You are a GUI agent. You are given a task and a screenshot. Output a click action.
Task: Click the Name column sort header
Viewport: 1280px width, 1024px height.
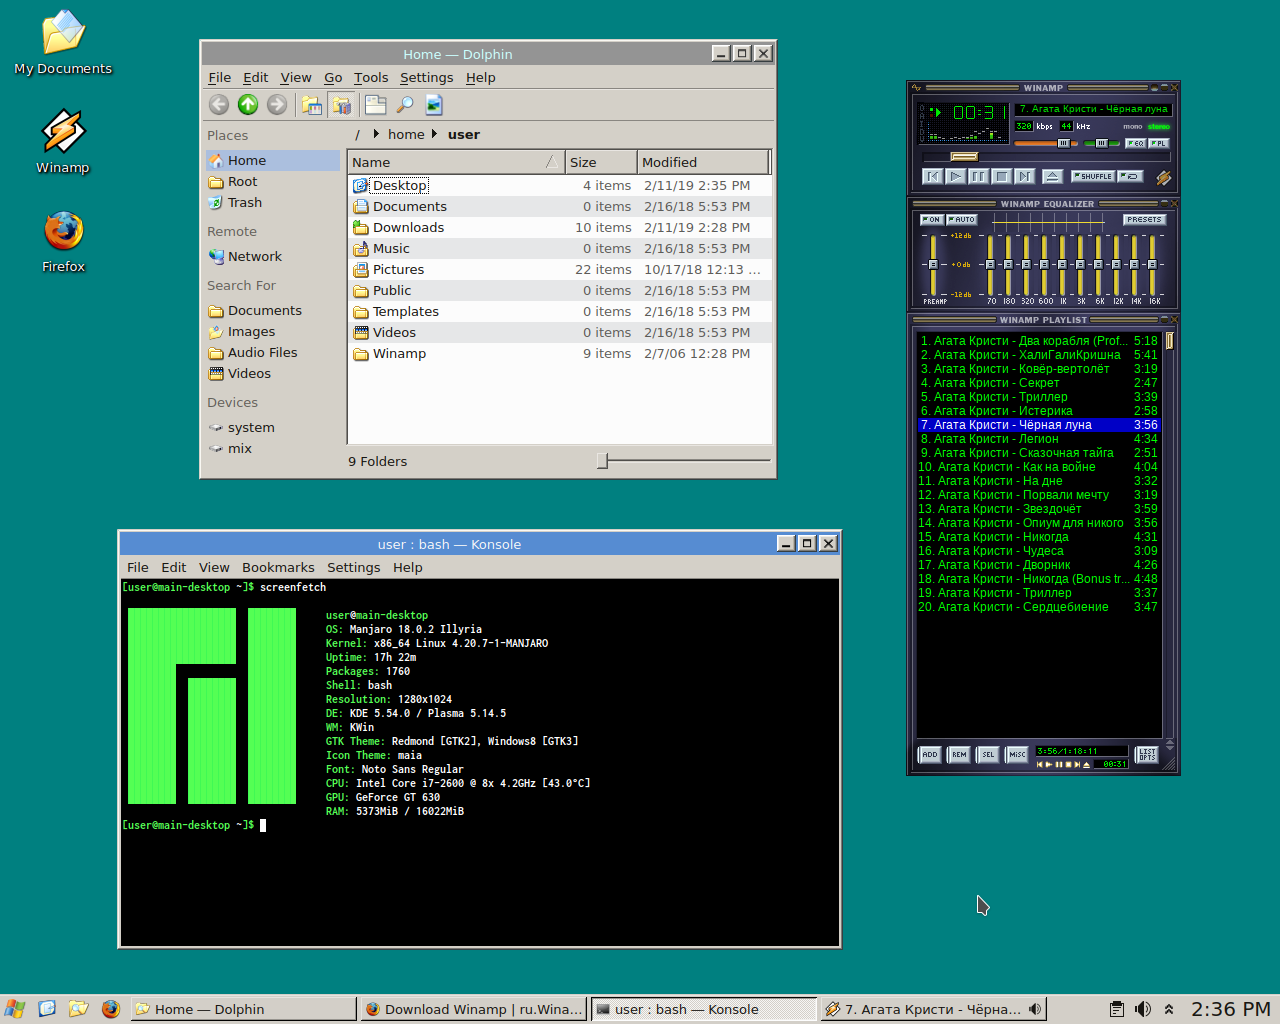tap(456, 162)
